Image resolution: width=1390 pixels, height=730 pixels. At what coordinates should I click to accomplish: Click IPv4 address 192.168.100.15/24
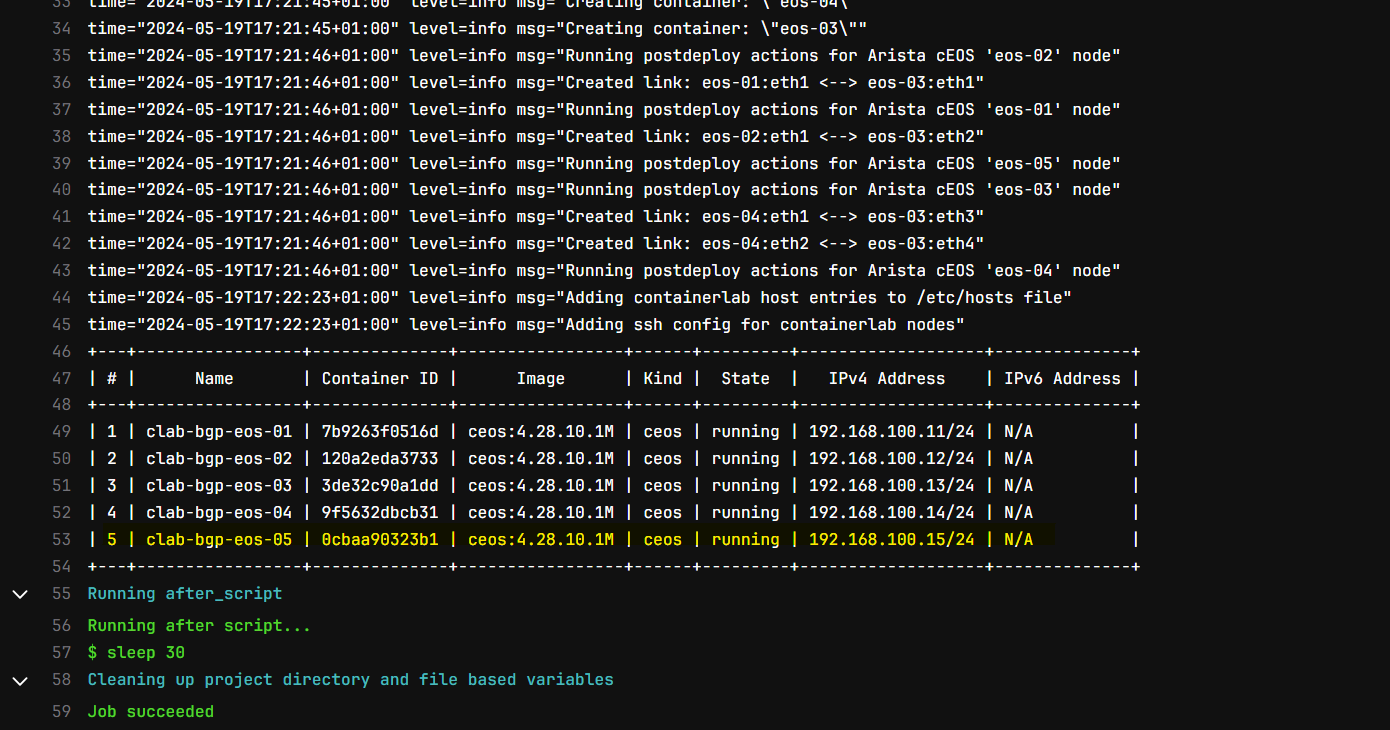(x=892, y=539)
